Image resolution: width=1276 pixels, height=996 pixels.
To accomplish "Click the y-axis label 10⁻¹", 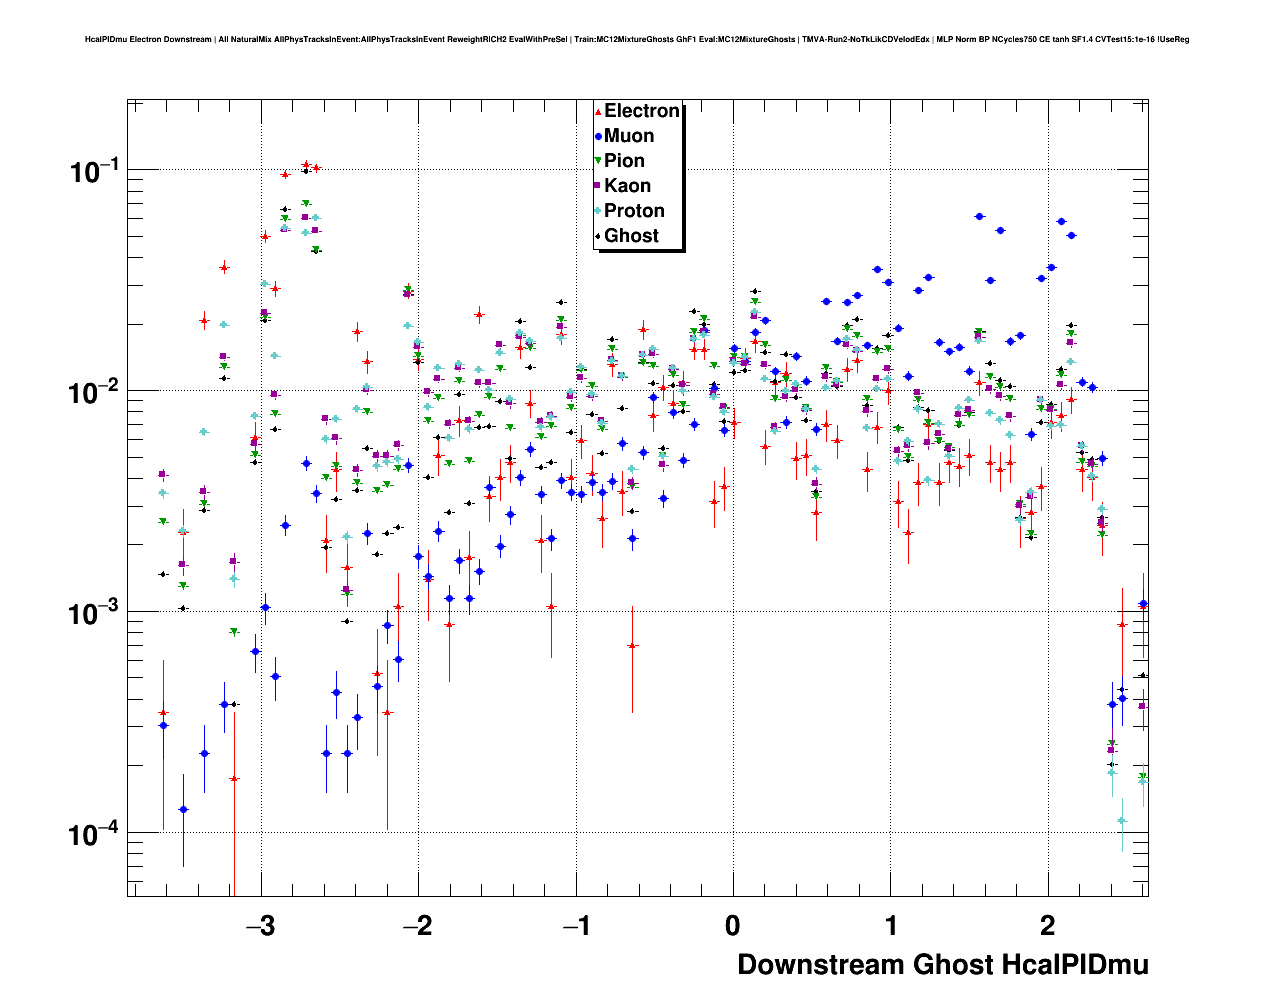I will click(94, 171).
